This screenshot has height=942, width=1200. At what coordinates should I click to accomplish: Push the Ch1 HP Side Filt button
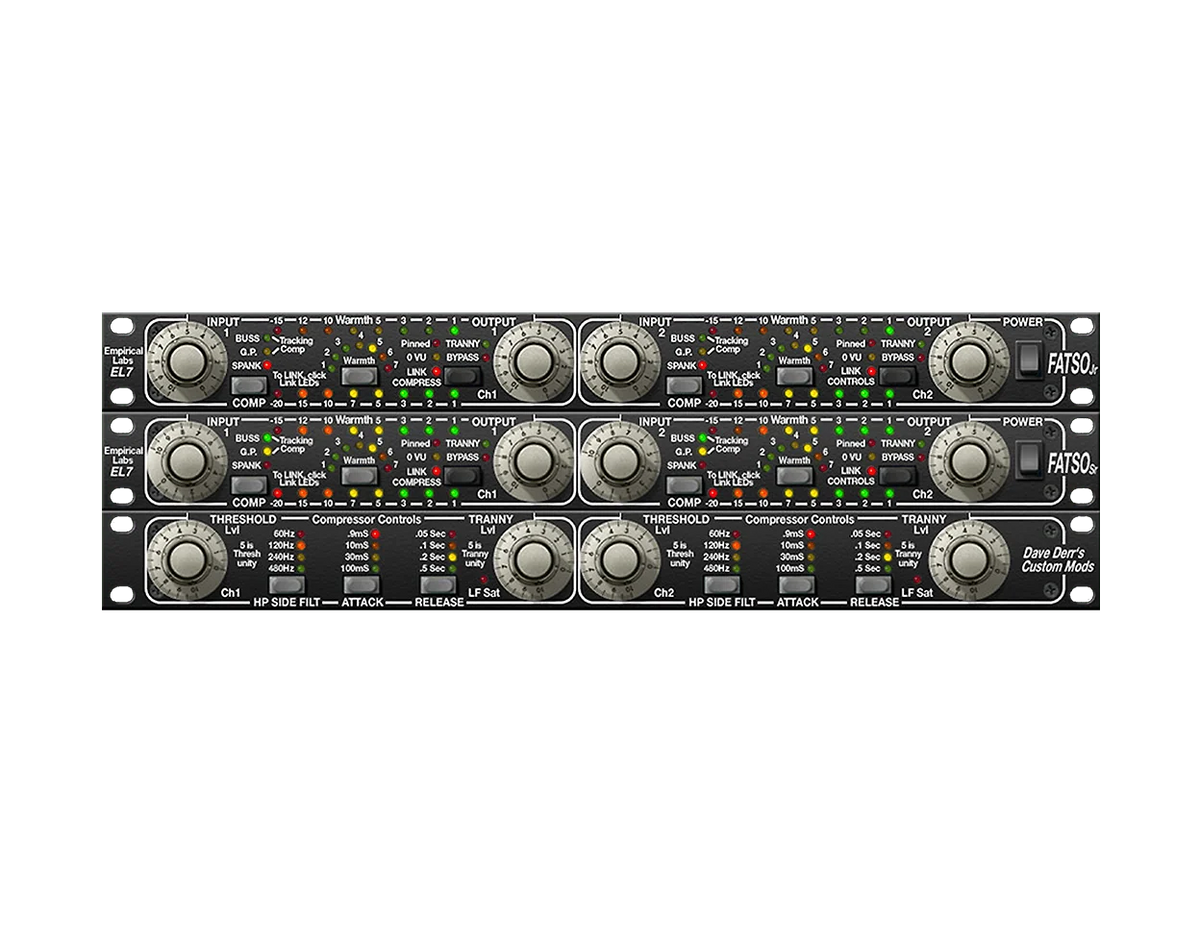click(289, 585)
